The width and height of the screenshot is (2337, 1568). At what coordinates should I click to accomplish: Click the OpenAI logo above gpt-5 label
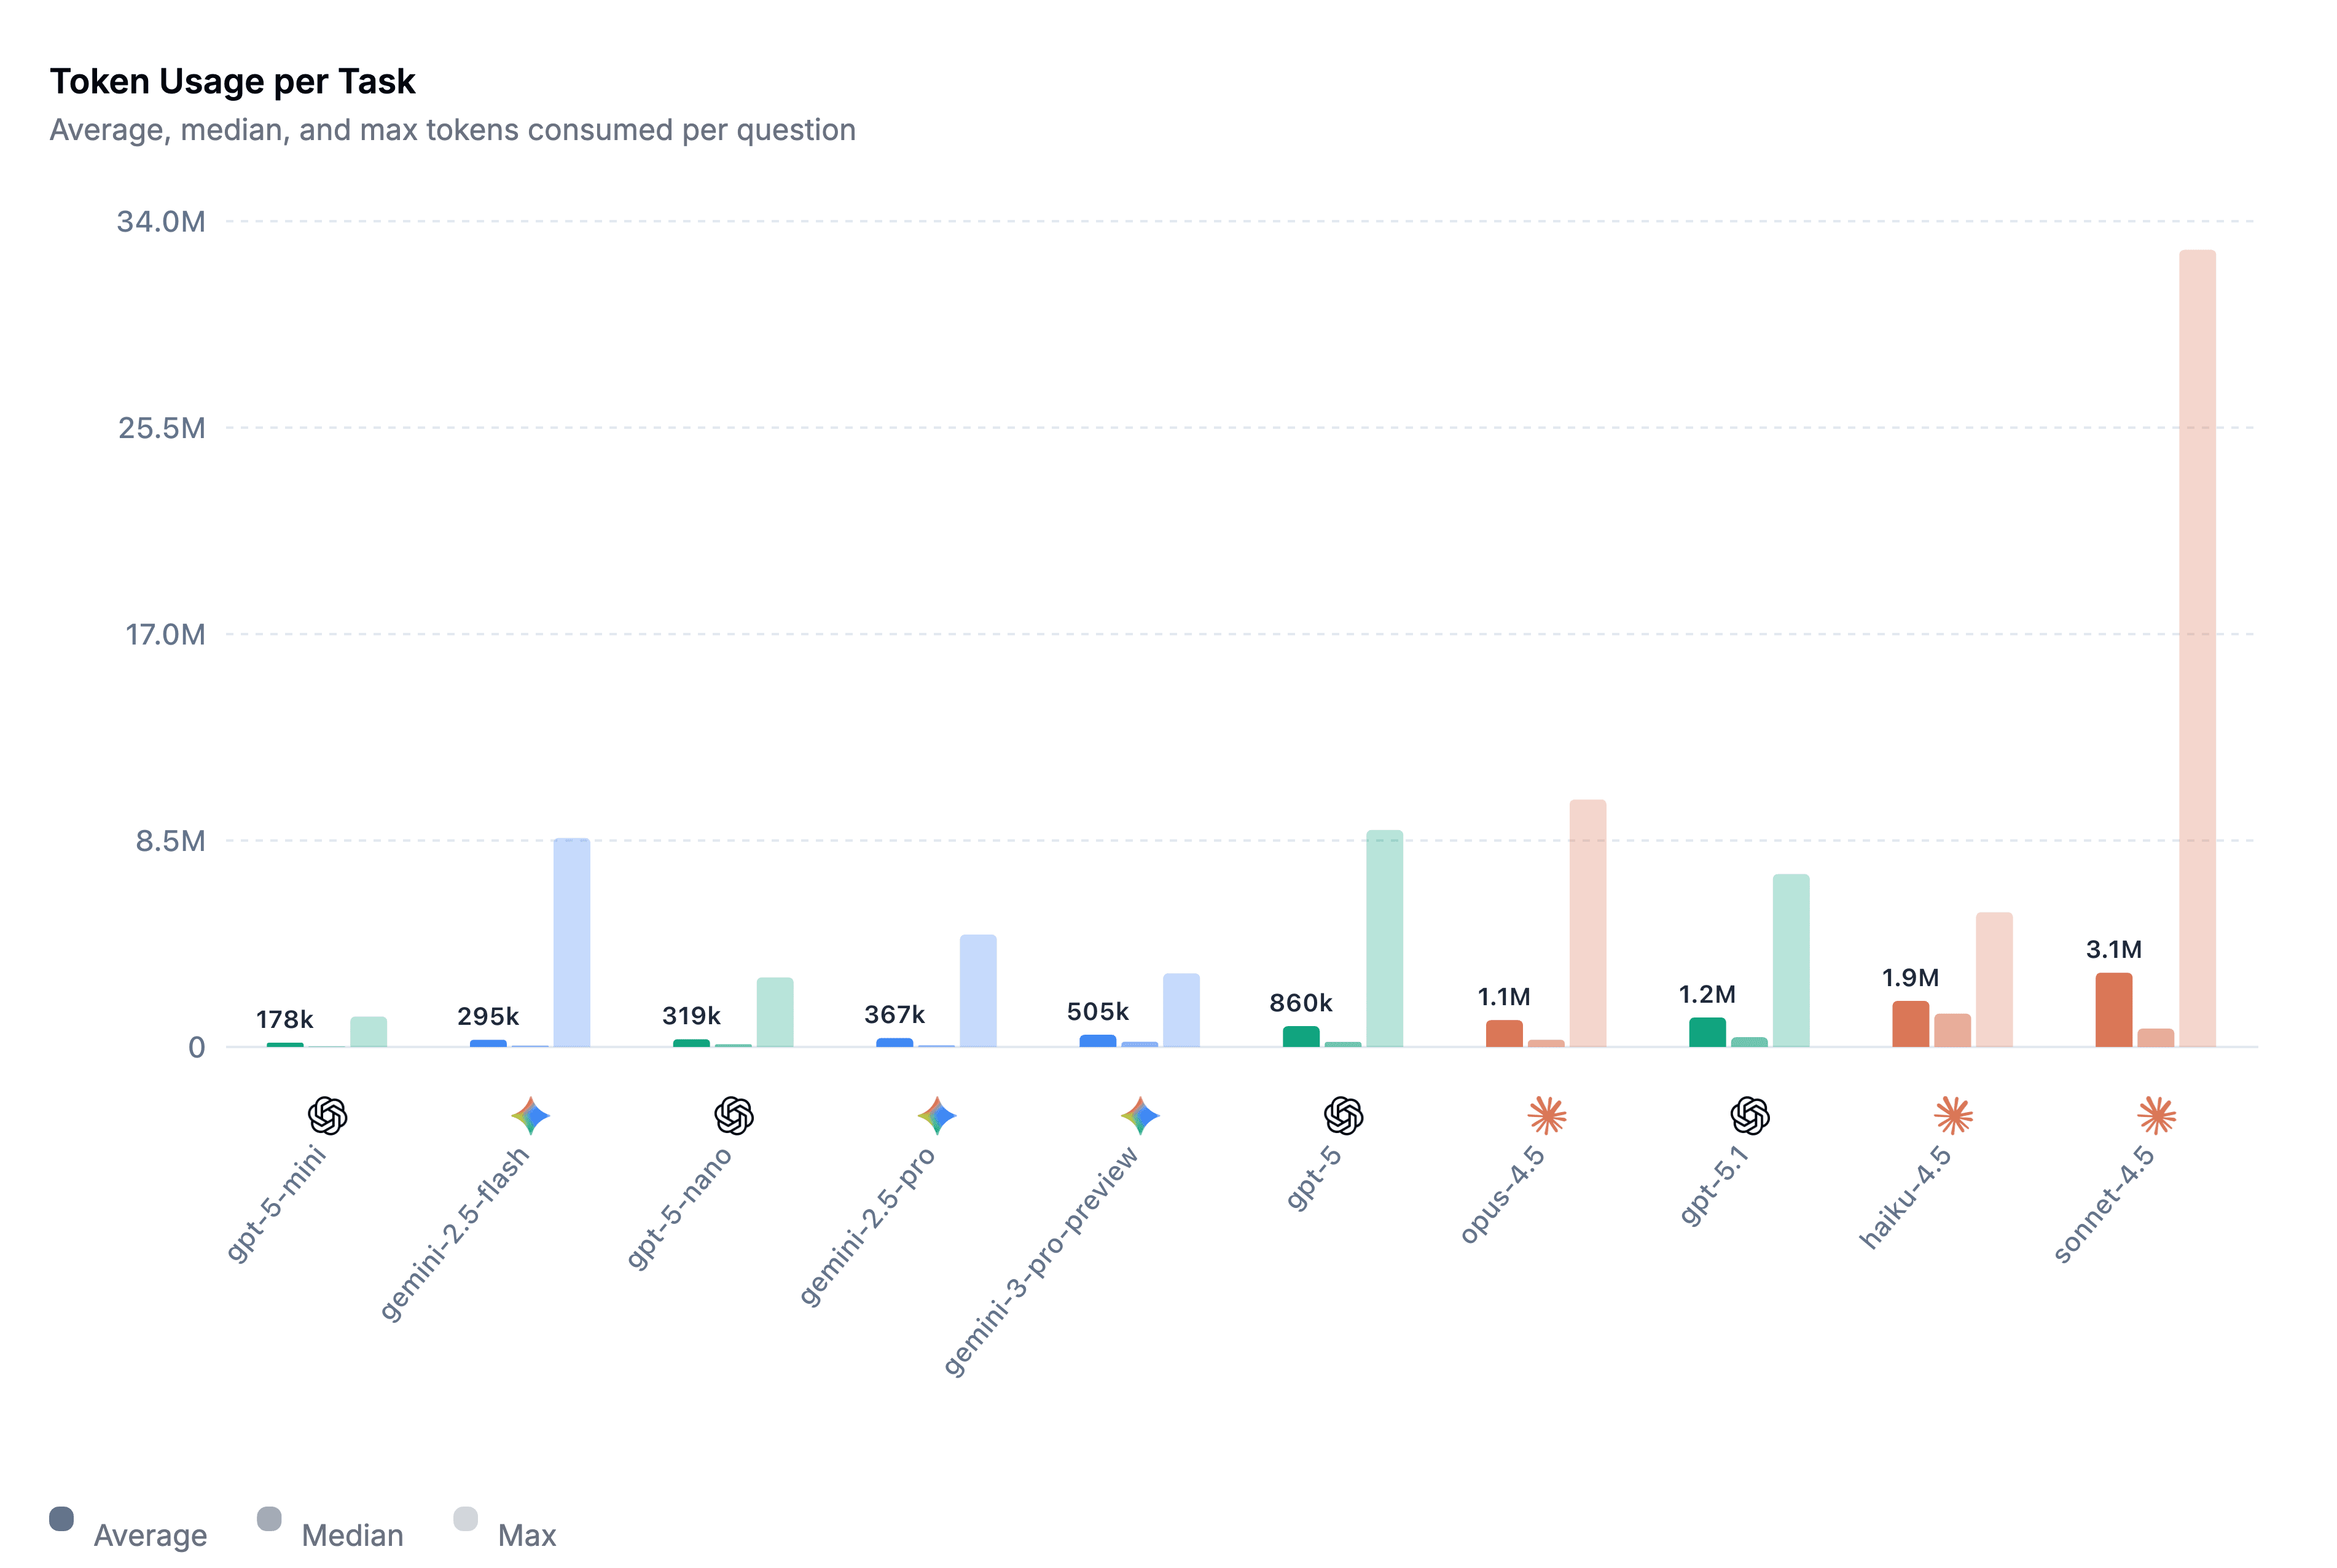pos(1343,1115)
